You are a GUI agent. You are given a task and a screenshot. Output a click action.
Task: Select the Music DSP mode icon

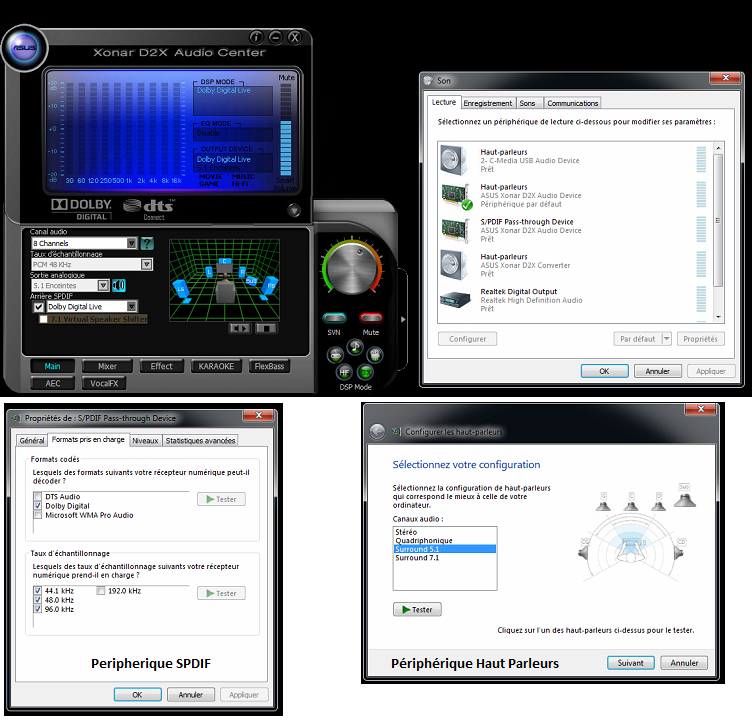click(355, 346)
